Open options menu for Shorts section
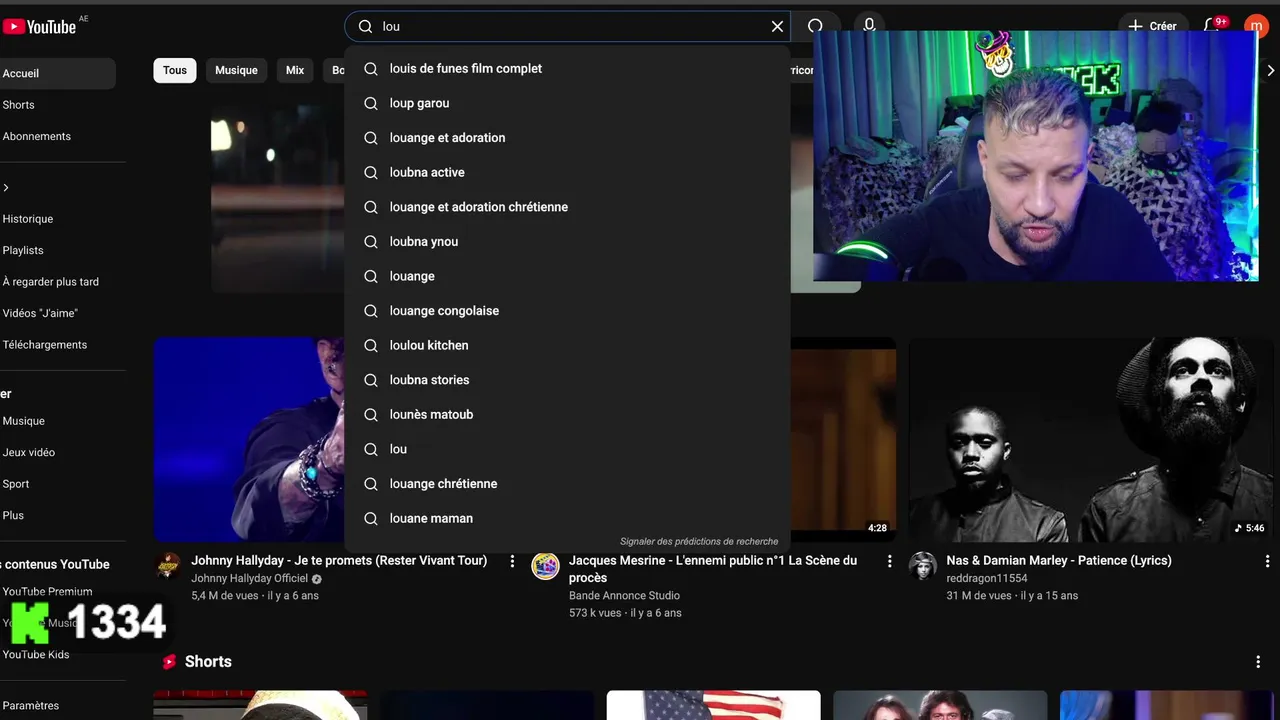Viewport: 1280px width, 720px height. (x=1258, y=662)
